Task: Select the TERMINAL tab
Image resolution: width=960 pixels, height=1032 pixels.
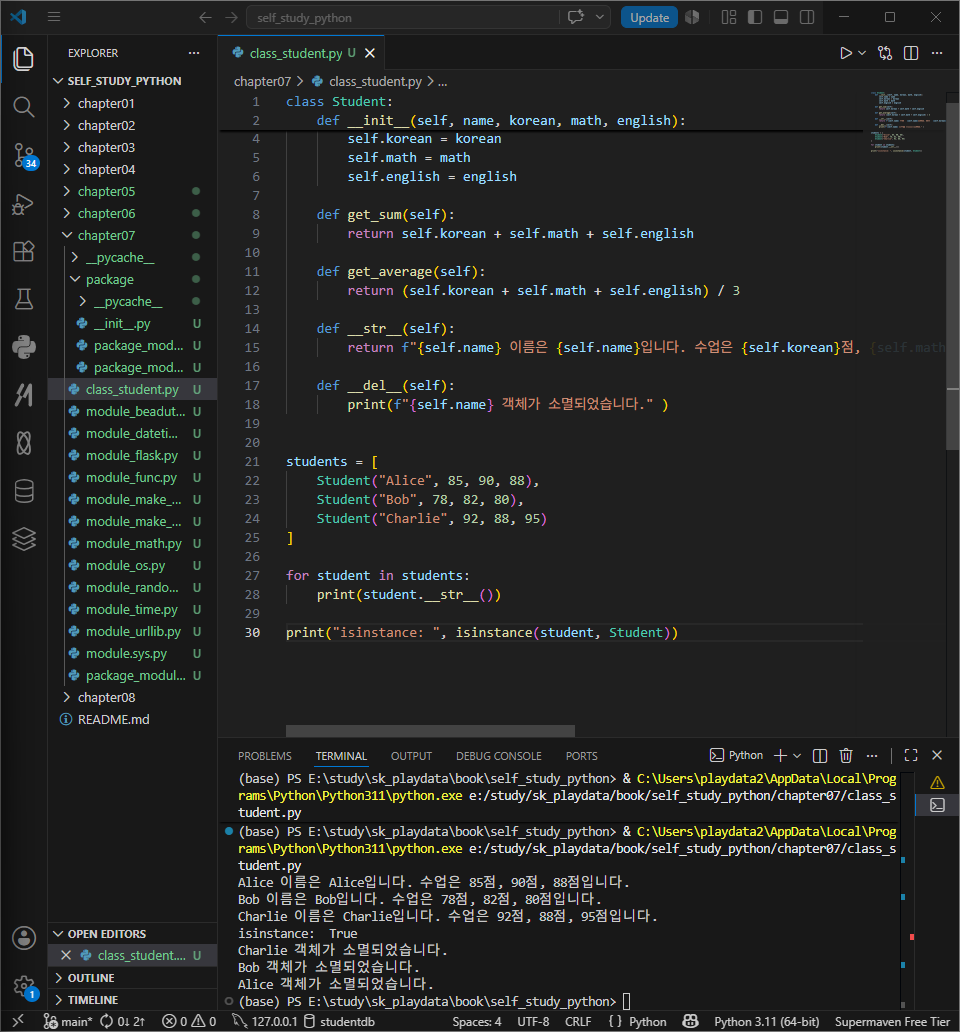Action: tap(341, 756)
